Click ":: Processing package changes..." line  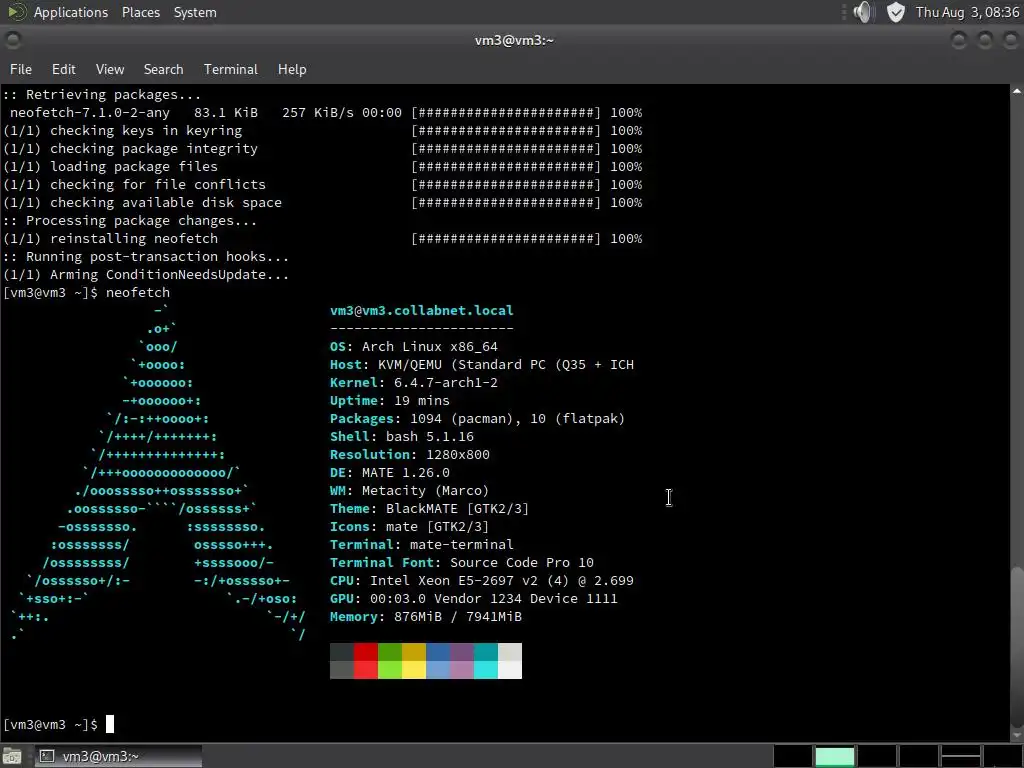[x=131, y=221]
